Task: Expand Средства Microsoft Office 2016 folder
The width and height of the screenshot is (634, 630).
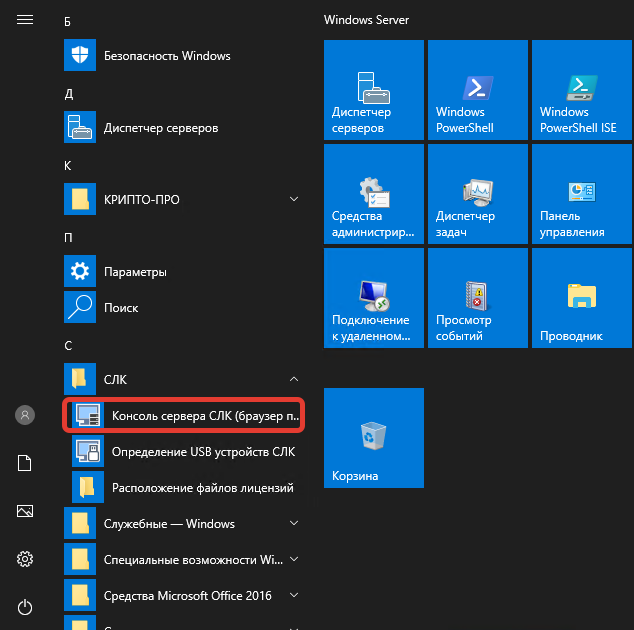Action: (x=294, y=596)
